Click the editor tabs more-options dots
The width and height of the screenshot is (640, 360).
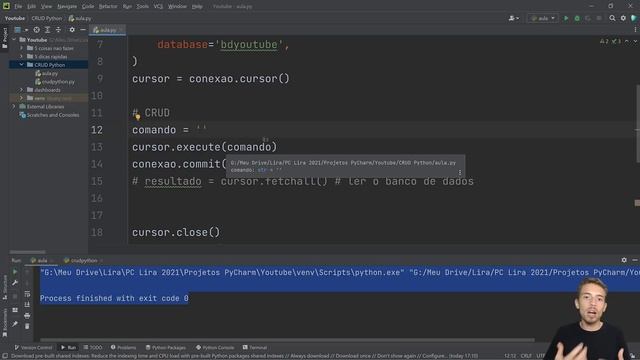tap(635, 29)
